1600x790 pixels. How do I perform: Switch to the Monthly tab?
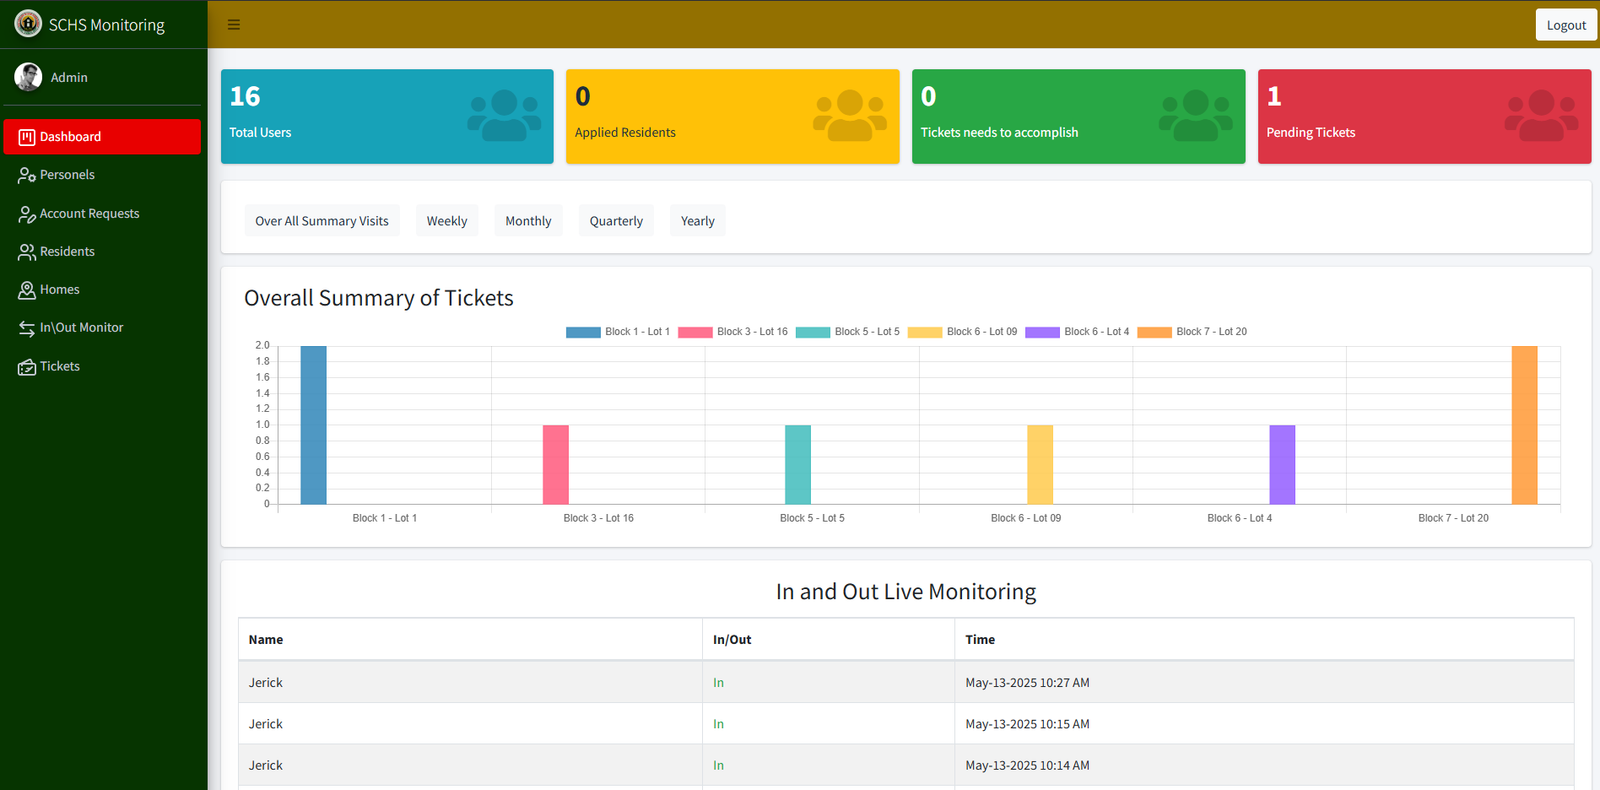click(x=528, y=221)
